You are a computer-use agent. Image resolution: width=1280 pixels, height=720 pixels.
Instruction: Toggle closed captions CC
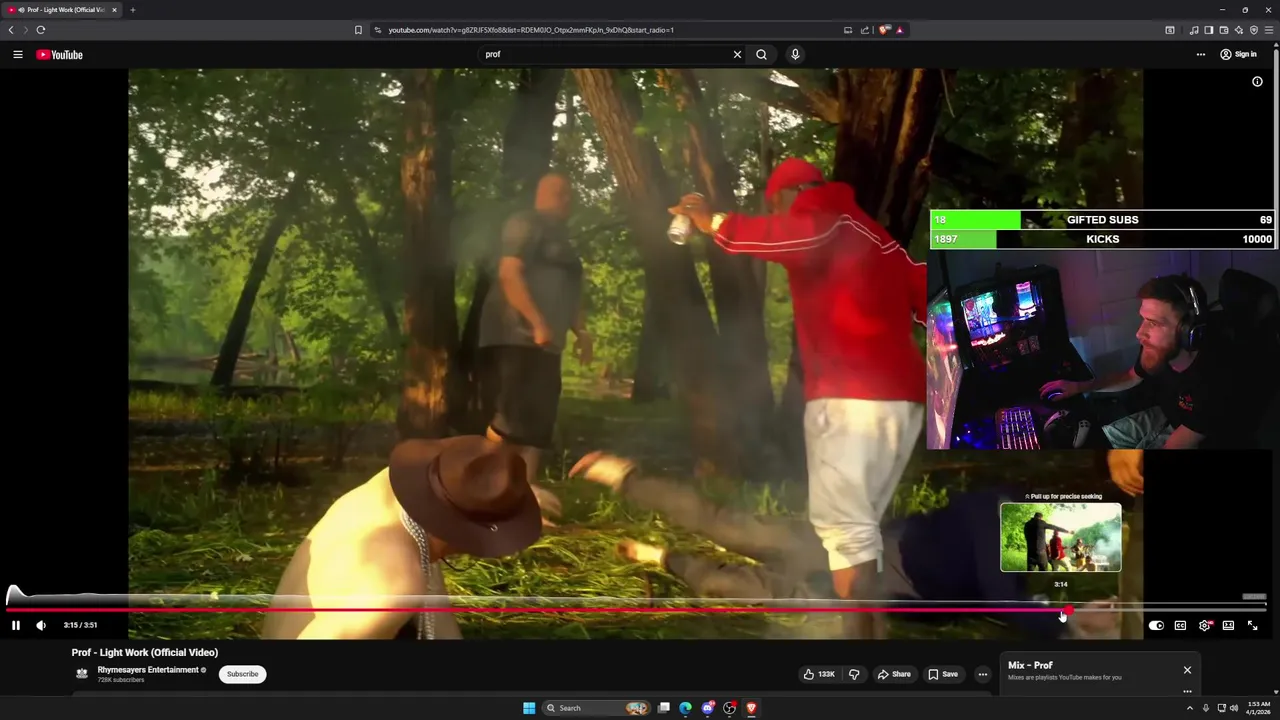tap(1180, 625)
